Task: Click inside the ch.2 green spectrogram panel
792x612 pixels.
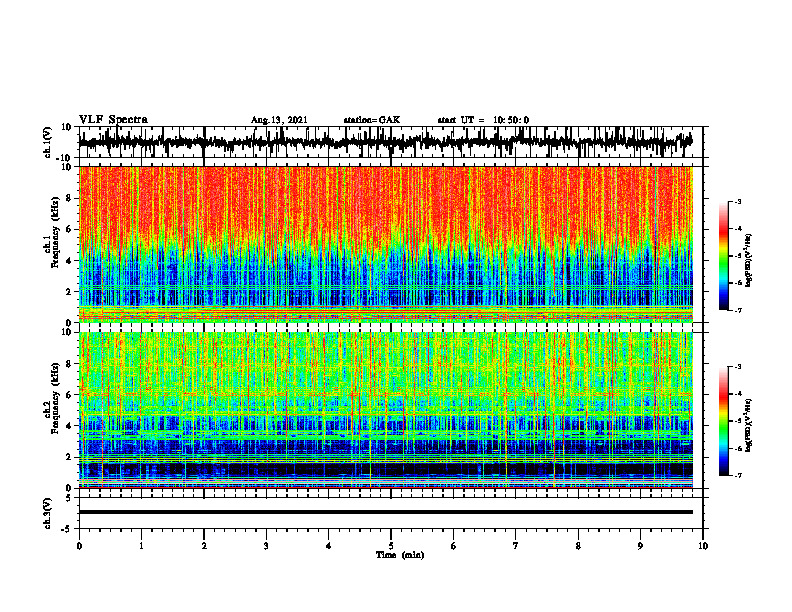Action: [x=385, y=410]
